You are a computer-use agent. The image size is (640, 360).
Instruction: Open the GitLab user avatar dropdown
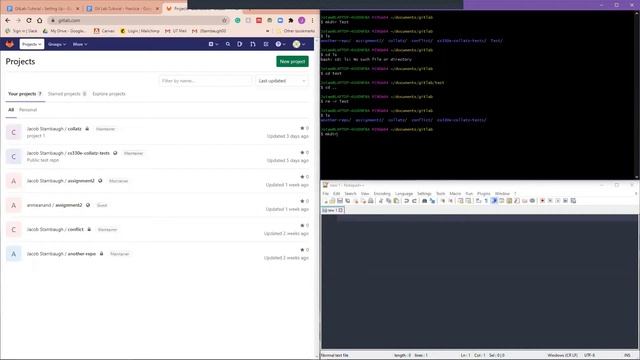[x=299, y=44]
